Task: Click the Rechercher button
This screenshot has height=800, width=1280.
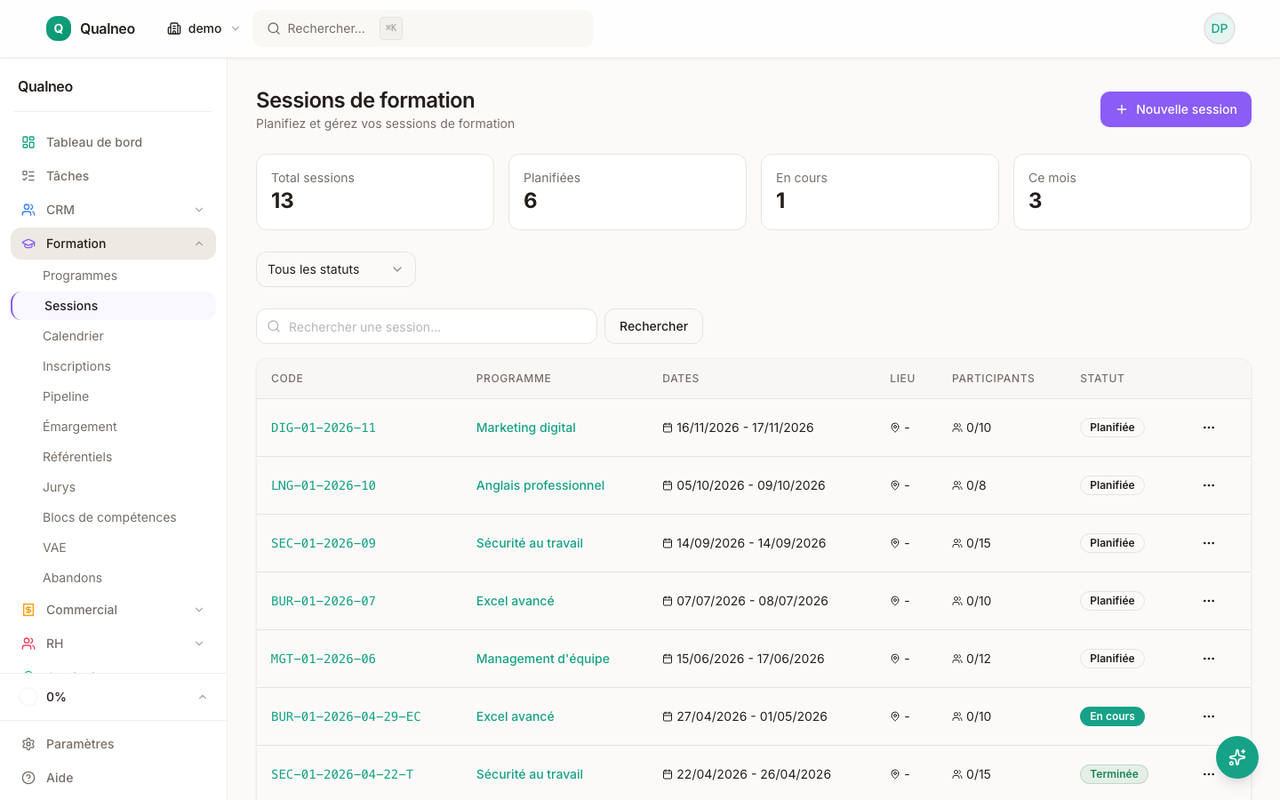Action: (654, 326)
